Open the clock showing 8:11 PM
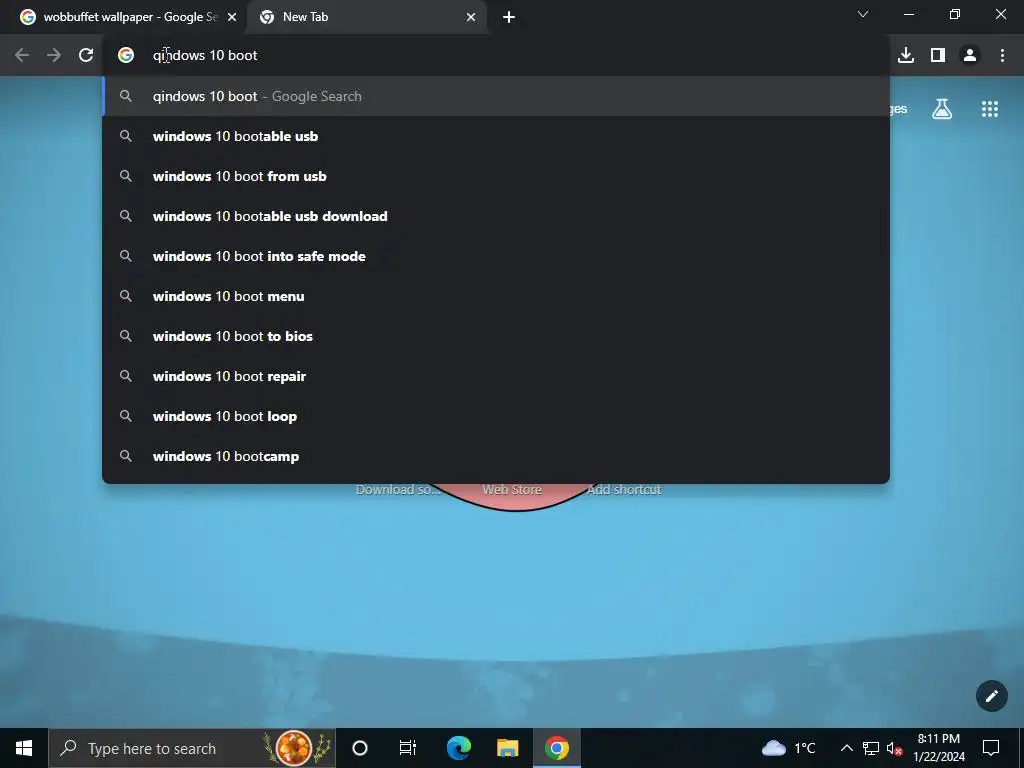Image resolution: width=1024 pixels, height=768 pixels. click(x=939, y=748)
